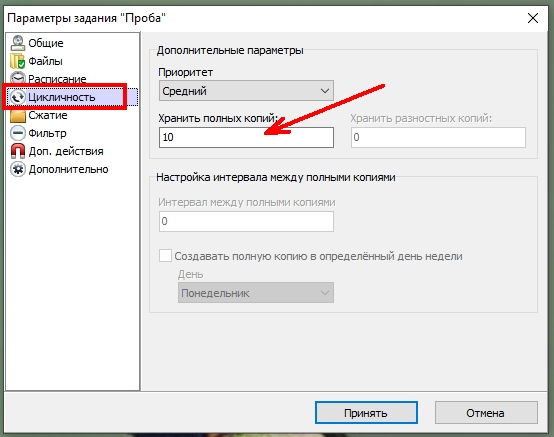Viewport: 554px width, 437px height.
Task: Select the Цикличность cycle icon
Action: click(x=17, y=97)
